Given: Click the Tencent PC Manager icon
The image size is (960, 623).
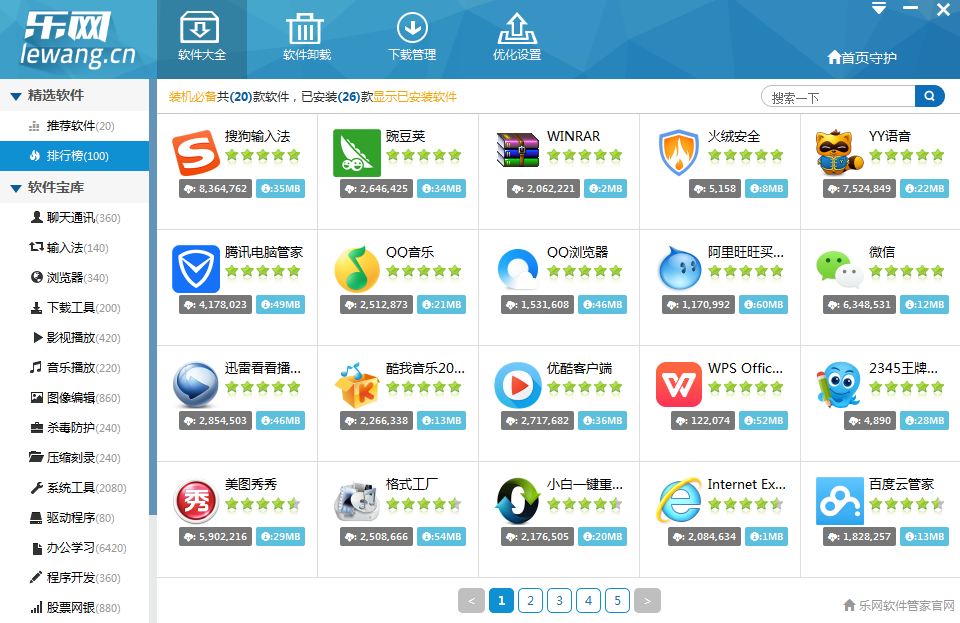Looking at the screenshot, I should [x=195, y=269].
